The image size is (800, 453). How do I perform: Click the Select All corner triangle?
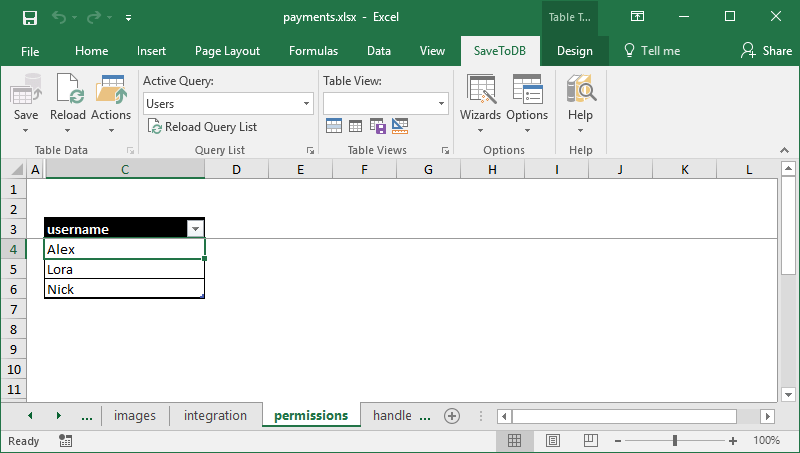(x=15, y=169)
